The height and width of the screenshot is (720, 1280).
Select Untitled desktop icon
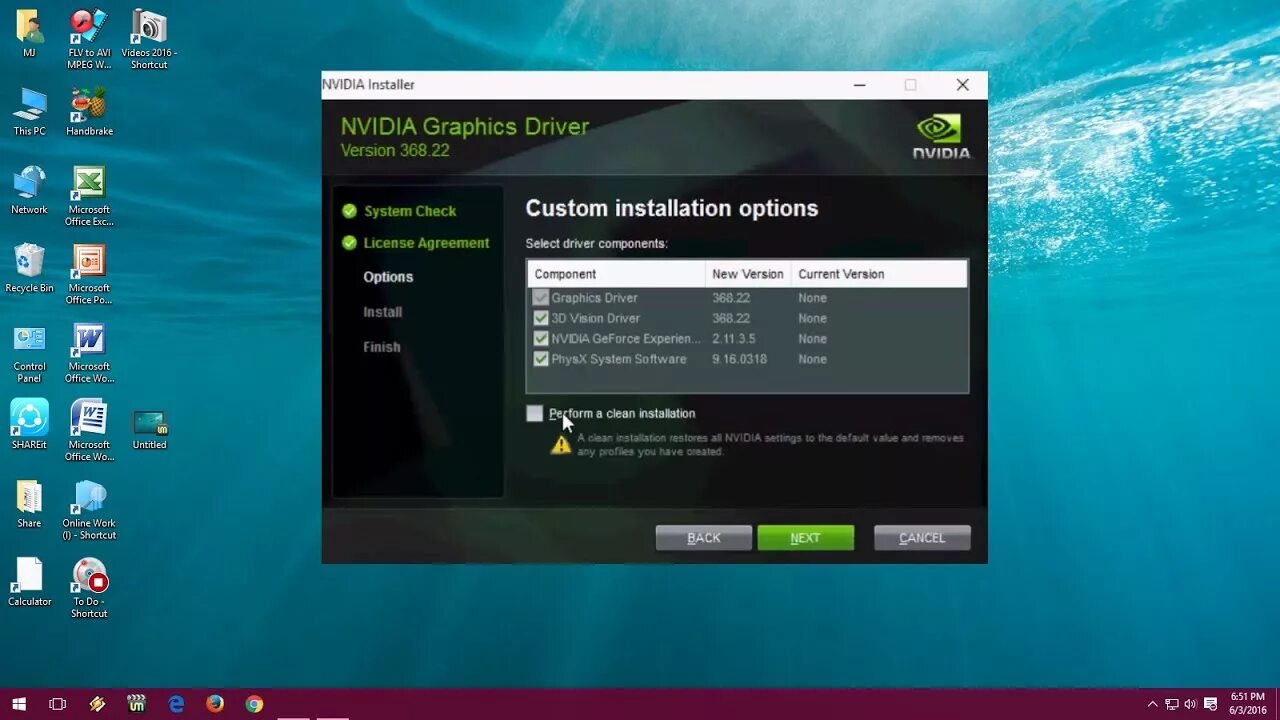(149, 429)
